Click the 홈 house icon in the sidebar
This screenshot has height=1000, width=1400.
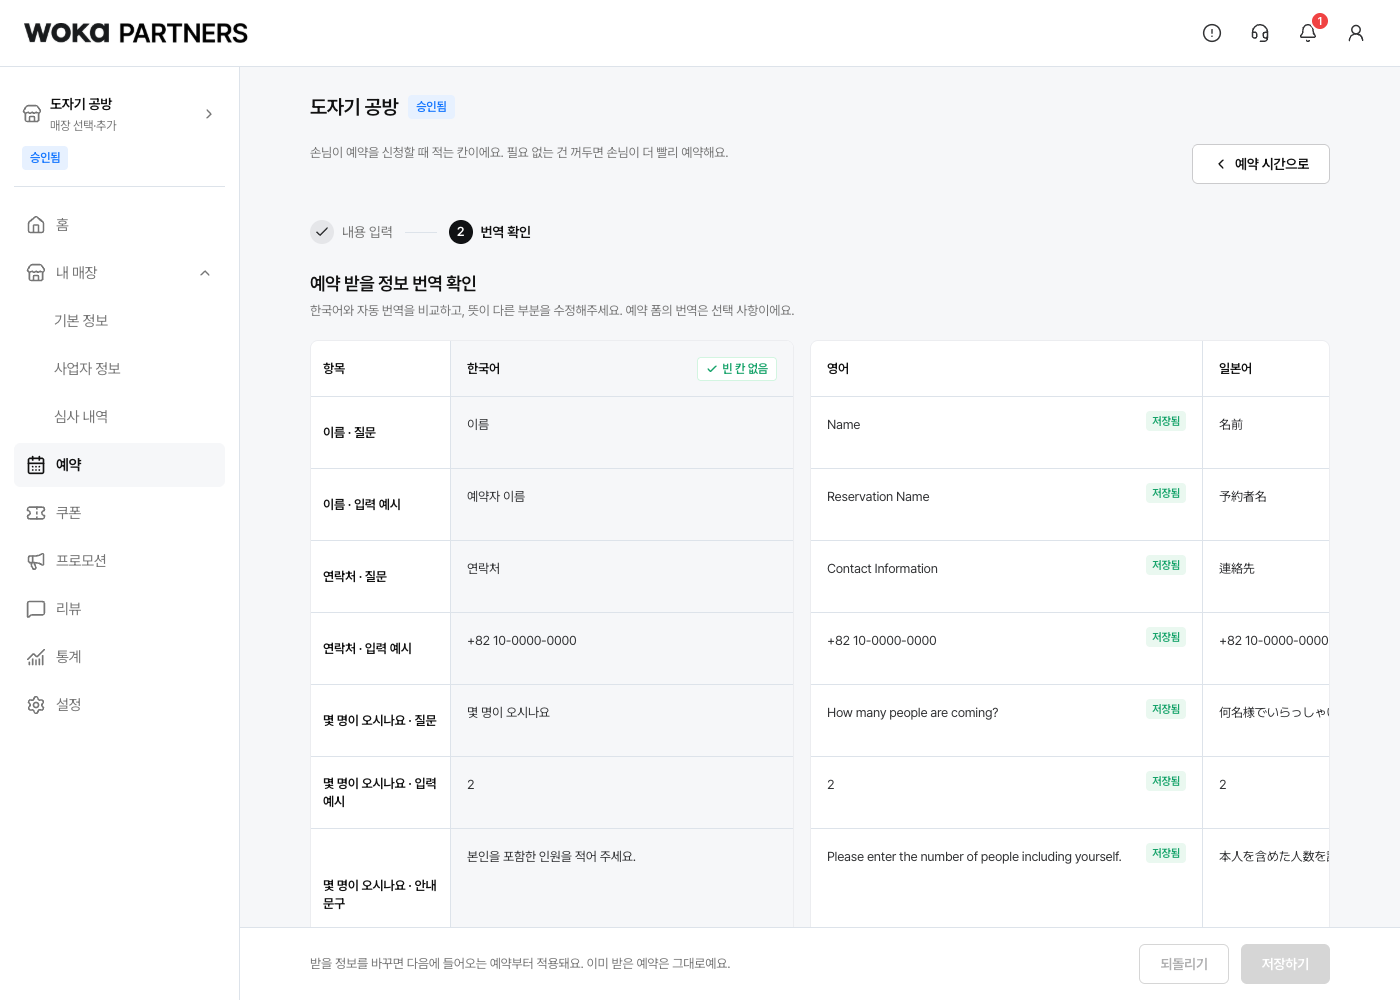(x=36, y=225)
